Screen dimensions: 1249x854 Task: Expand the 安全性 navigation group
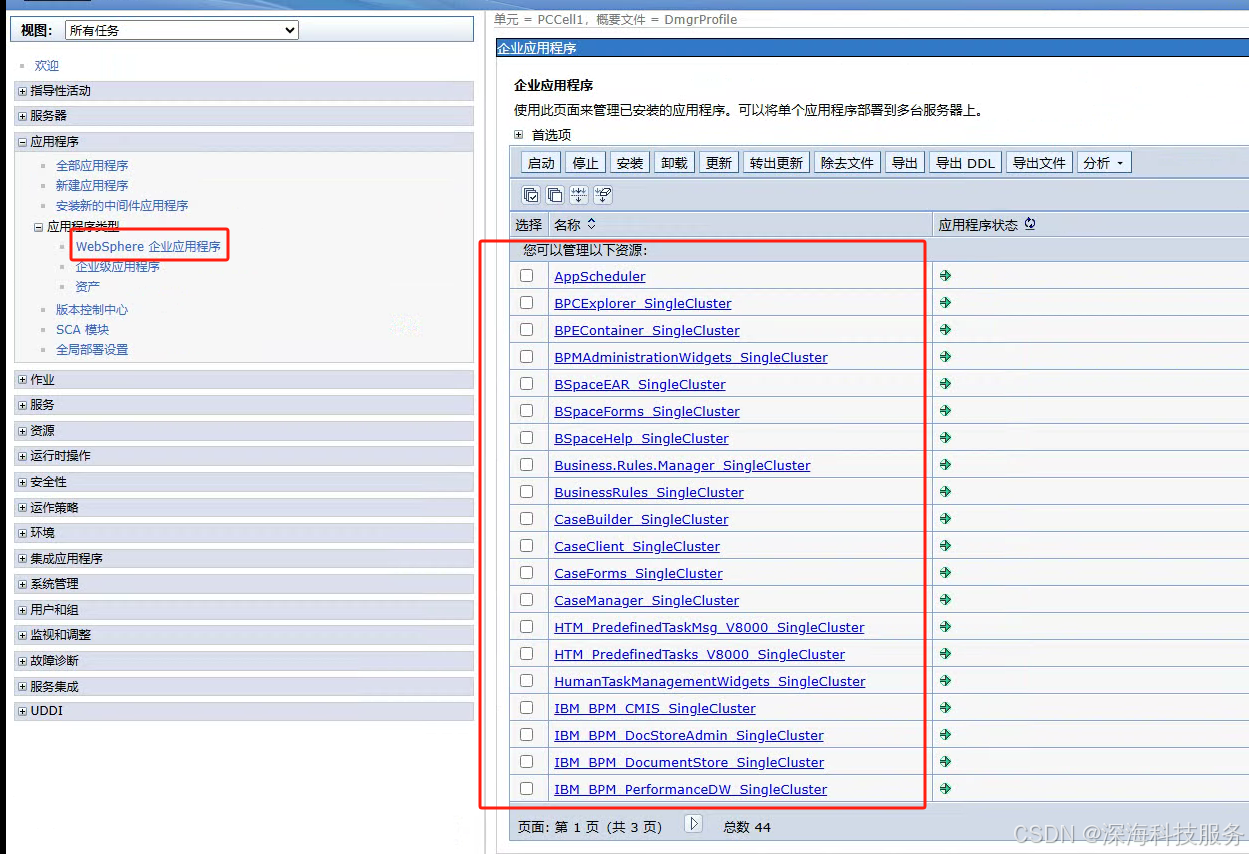tap(23, 482)
